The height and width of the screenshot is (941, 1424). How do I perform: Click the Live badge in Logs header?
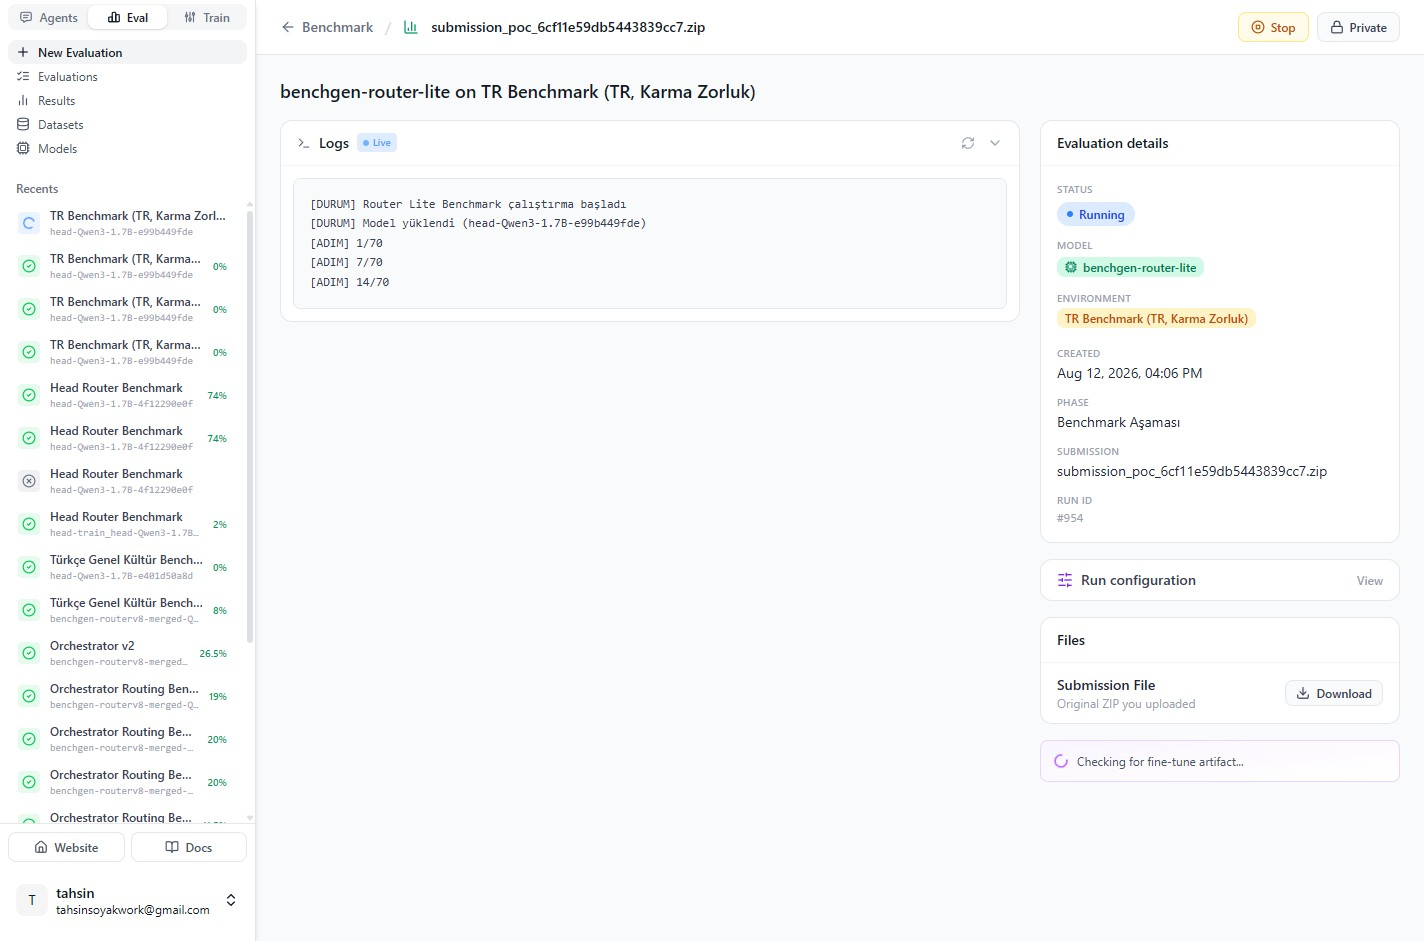pos(377,143)
